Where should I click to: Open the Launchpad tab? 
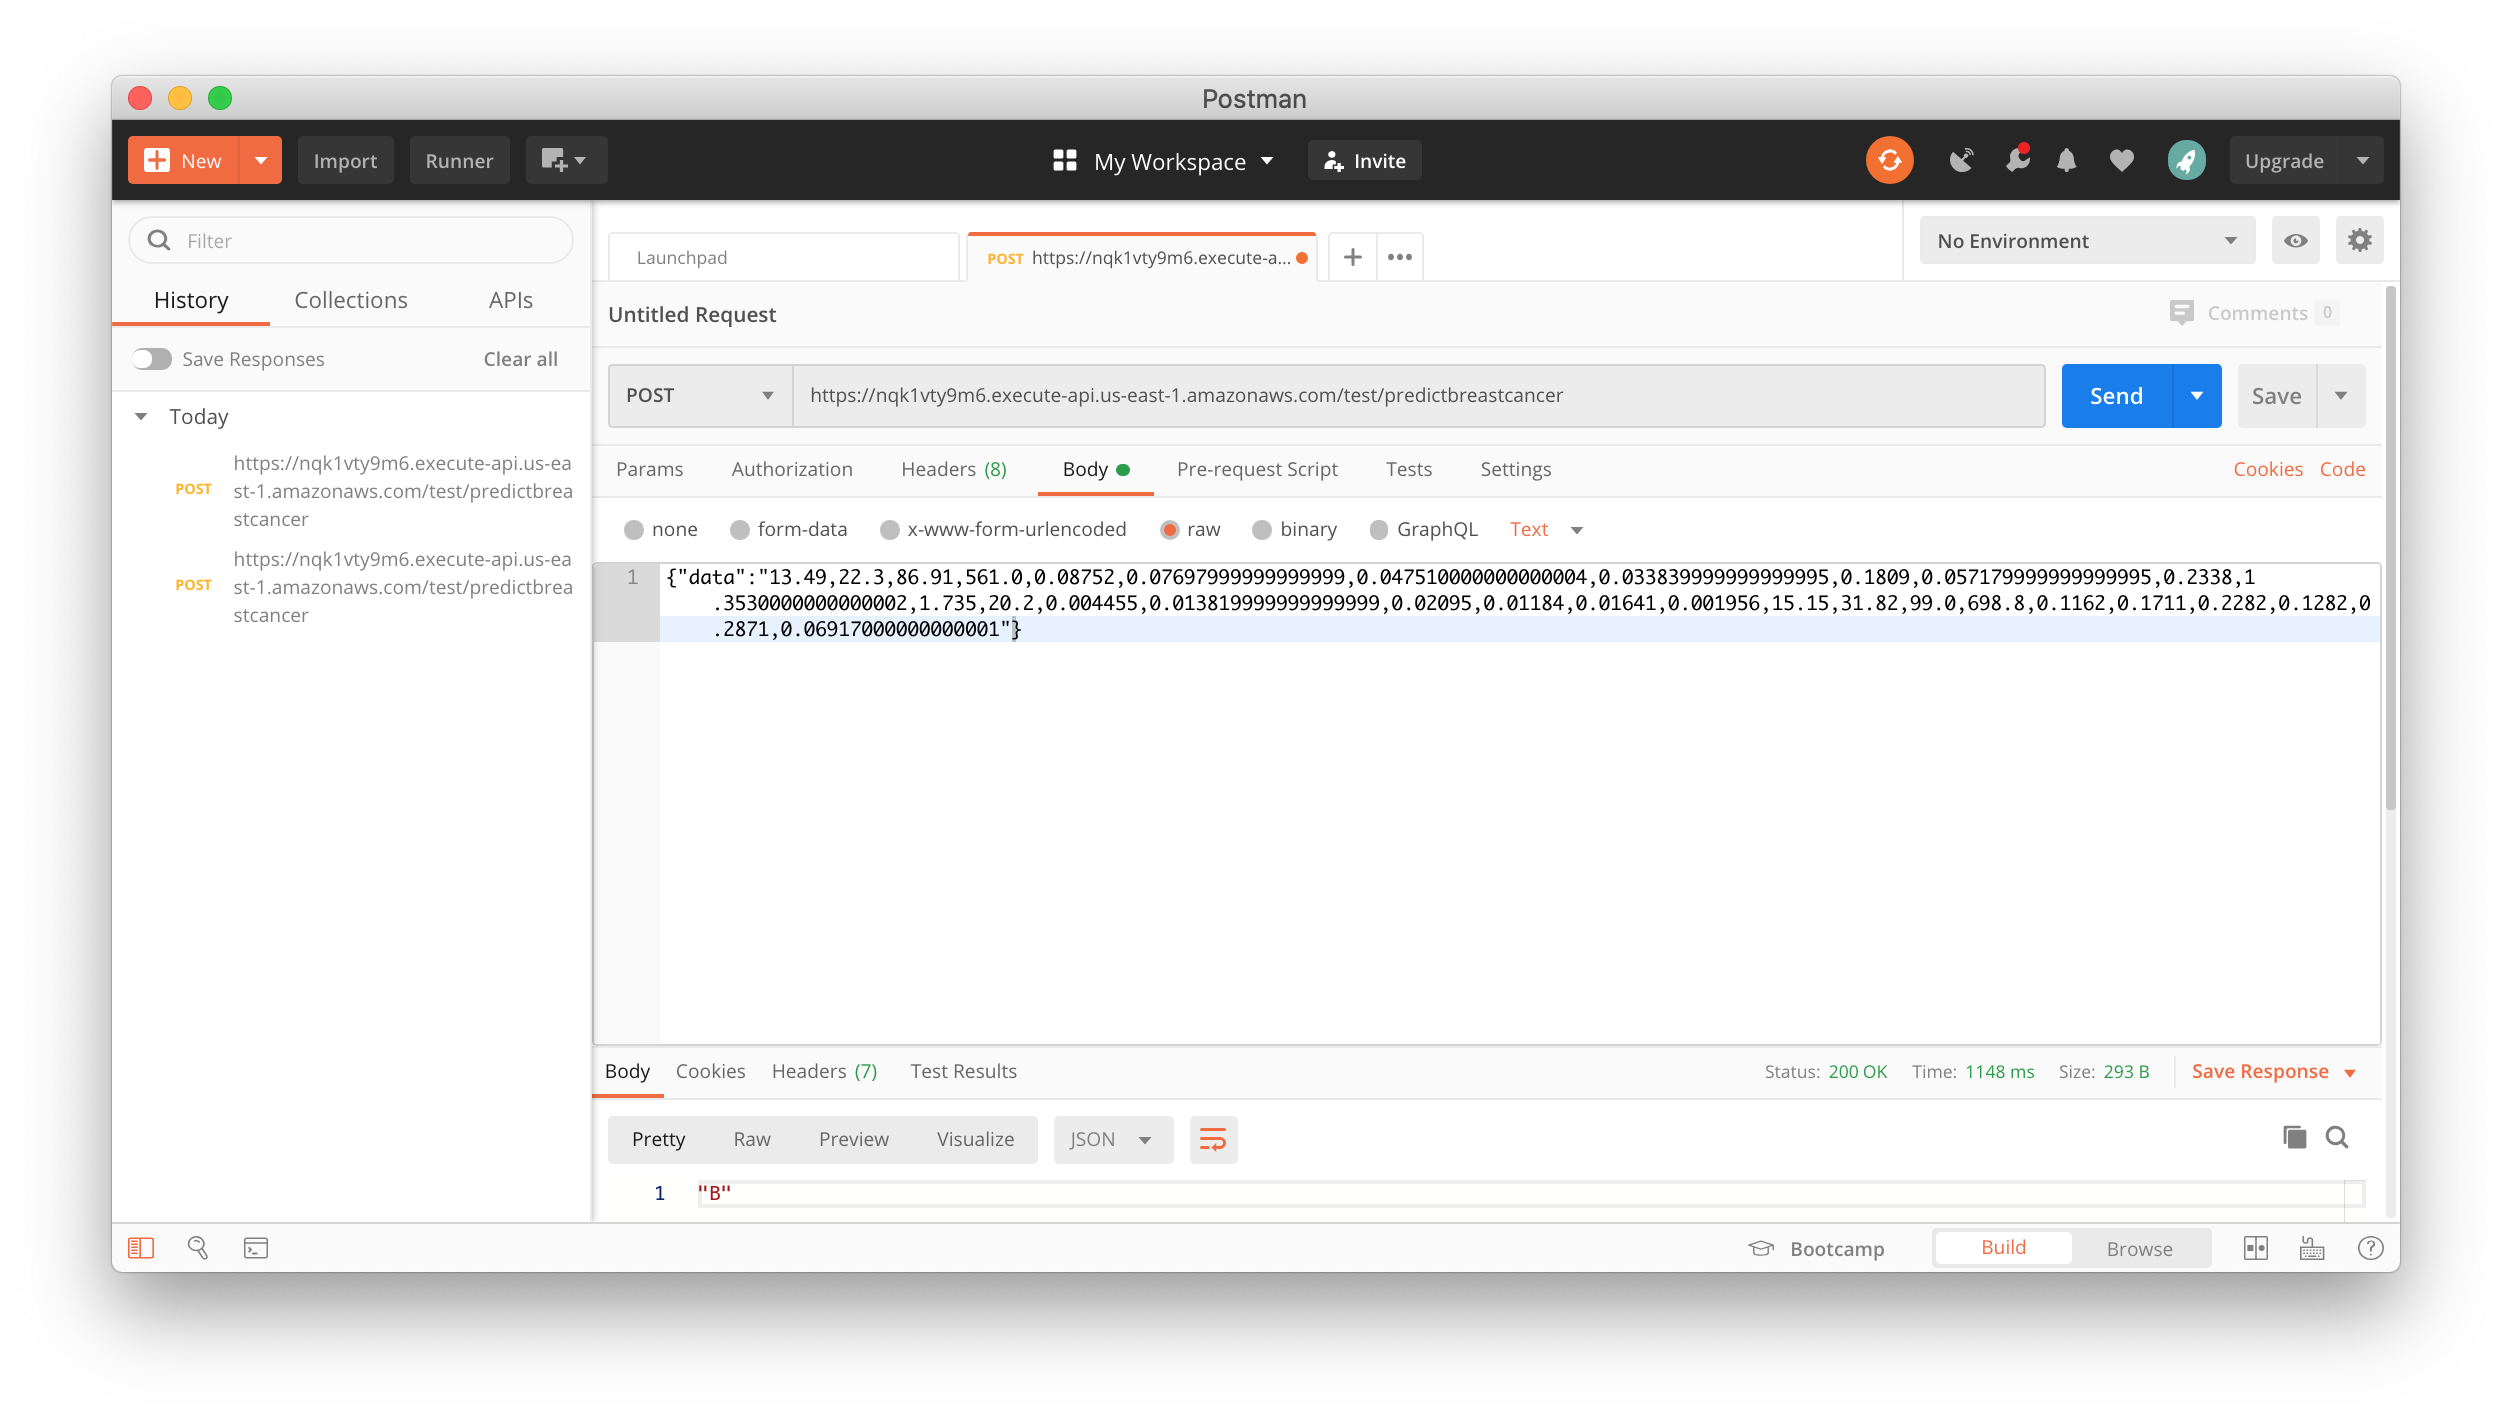783,257
